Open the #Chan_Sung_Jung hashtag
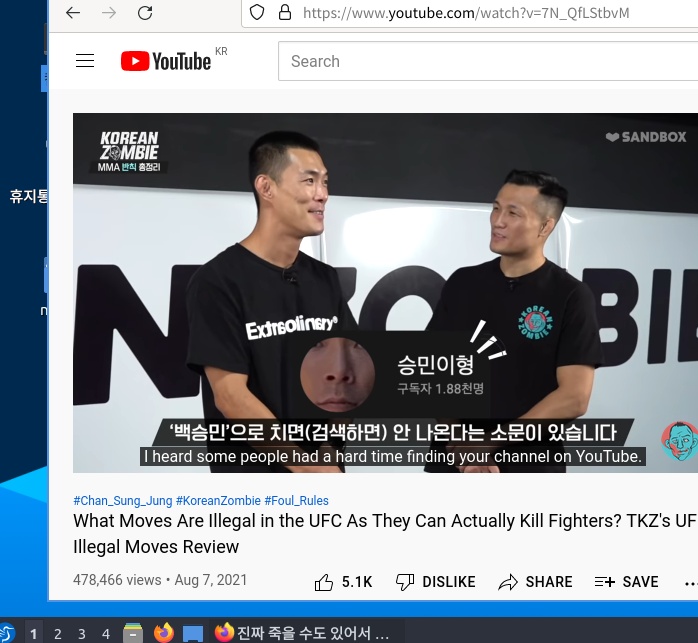The height and width of the screenshot is (643, 698). pyautogui.click(x=122, y=501)
